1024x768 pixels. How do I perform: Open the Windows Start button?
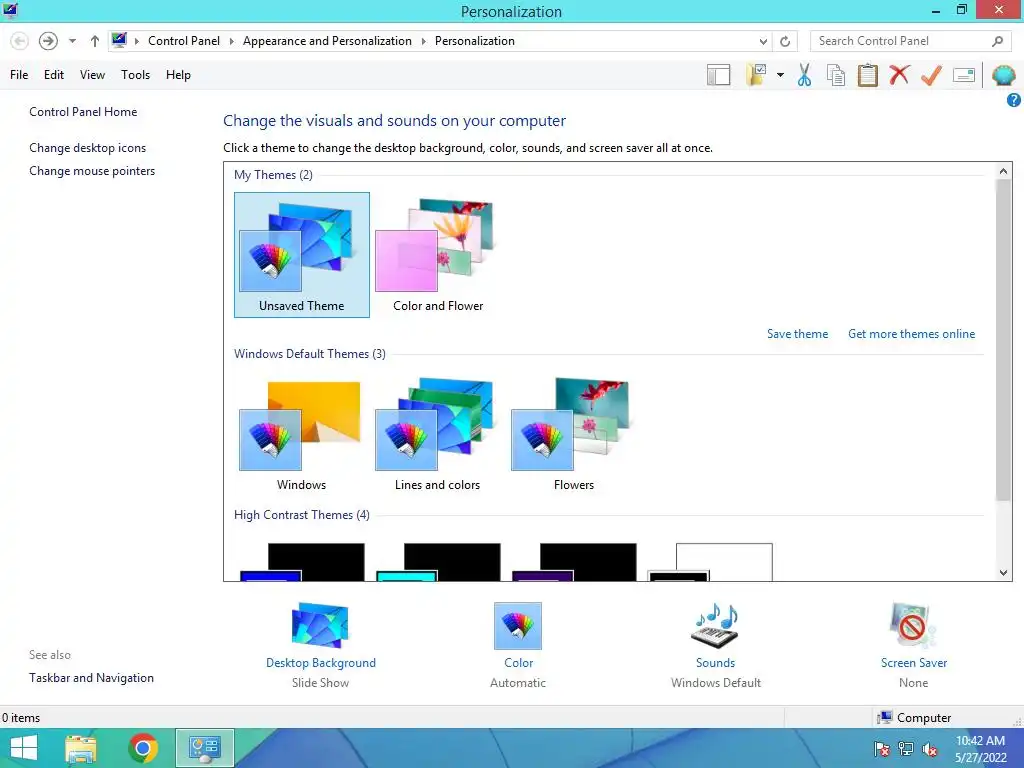pyautogui.click(x=24, y=748)
